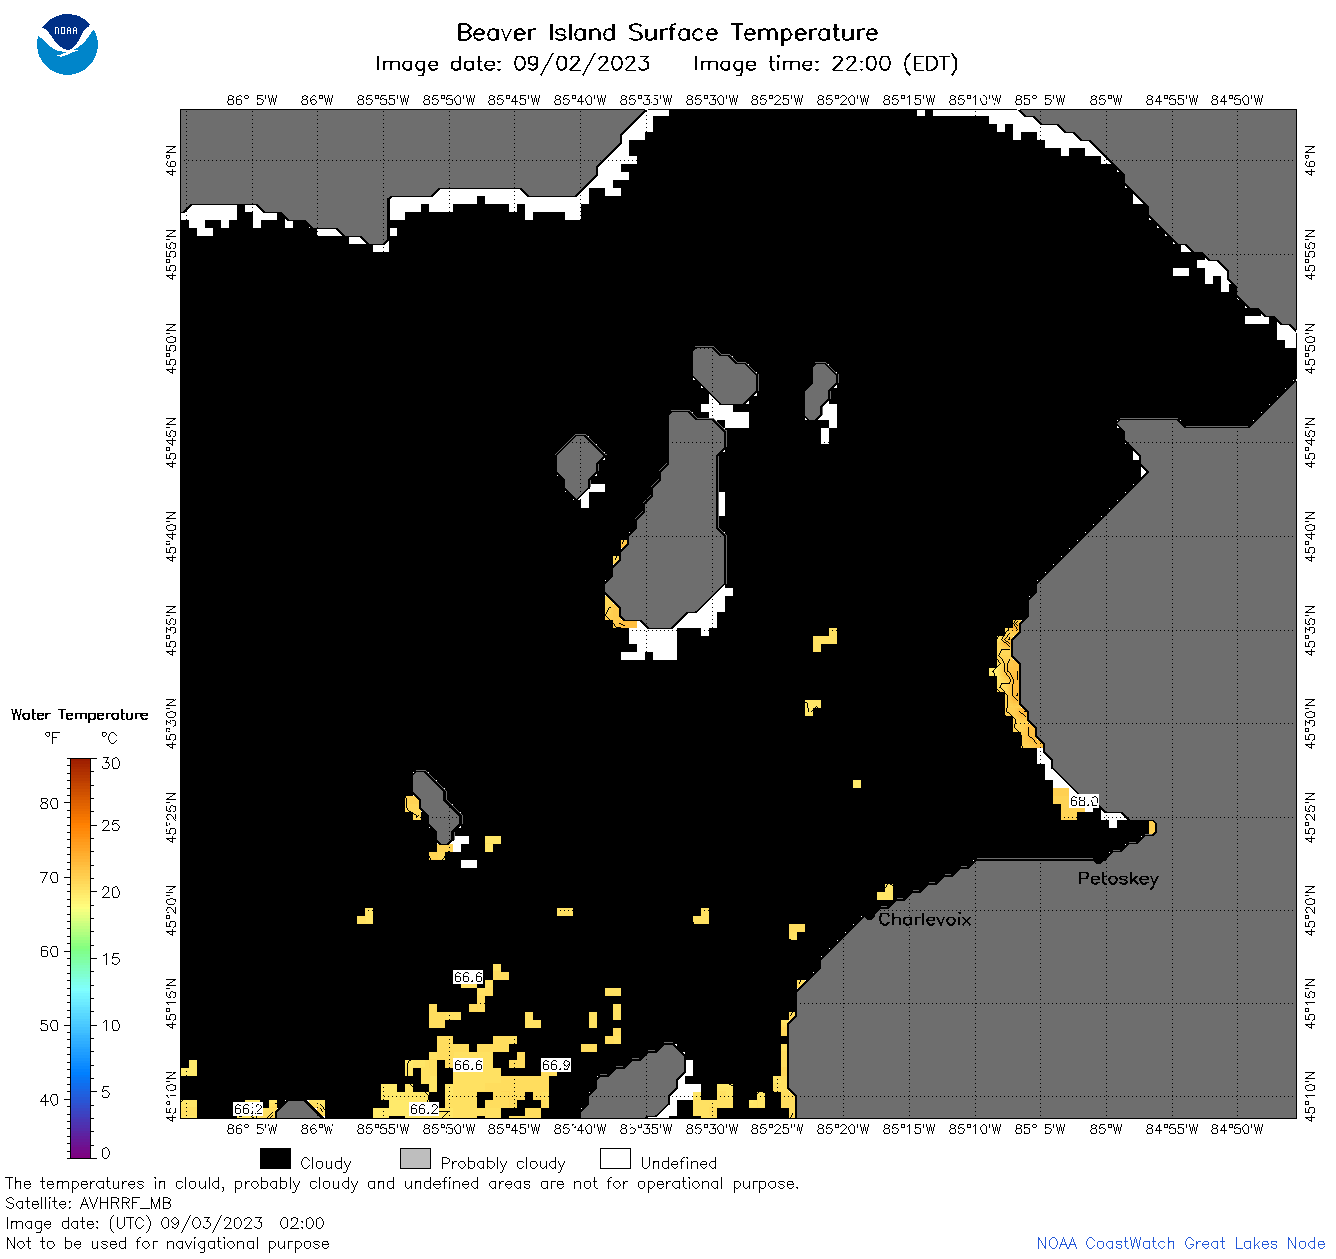Click the Charlevoix city marker dot
The width and height of the screenshot is (1336, 1259).
click(869, 914)
